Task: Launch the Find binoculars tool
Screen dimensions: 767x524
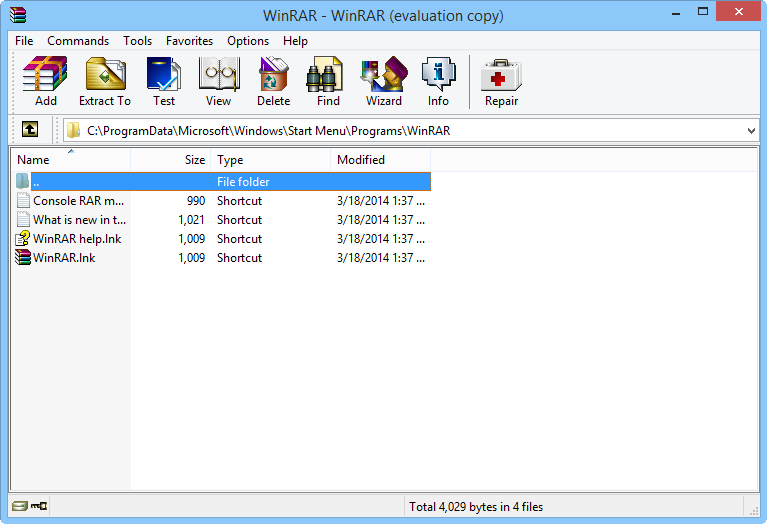Action: coord(328,81)
